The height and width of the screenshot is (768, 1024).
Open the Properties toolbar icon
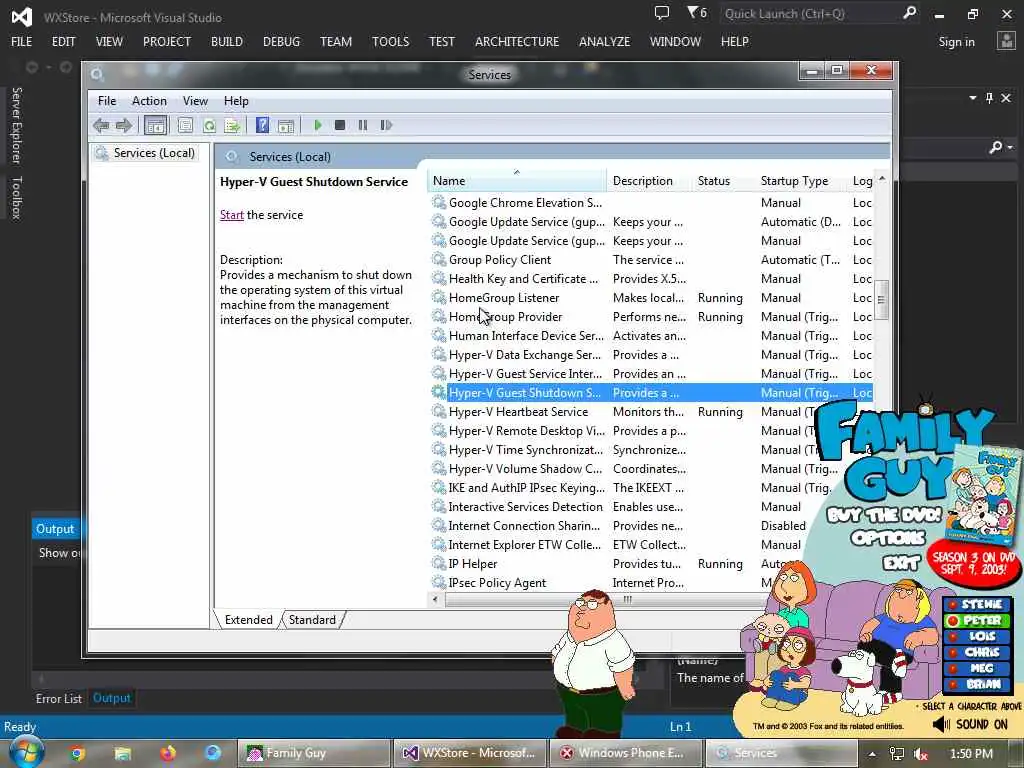click(185, 125)
